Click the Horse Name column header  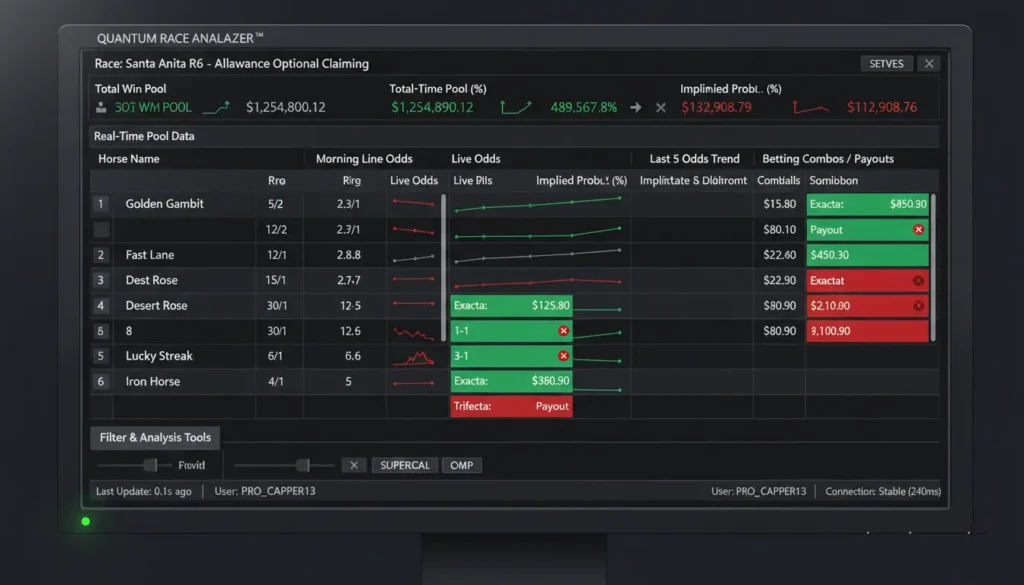[129, 159]
